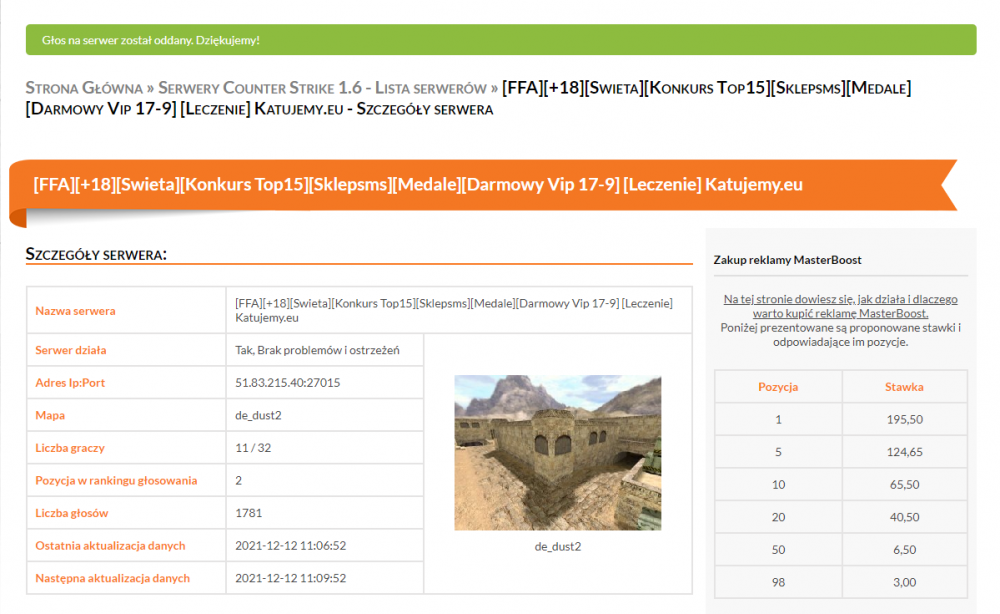Click the 'Stawka' column header
Image resolution: width=1000 pixels, height=614 pixels.
(904, 386)
